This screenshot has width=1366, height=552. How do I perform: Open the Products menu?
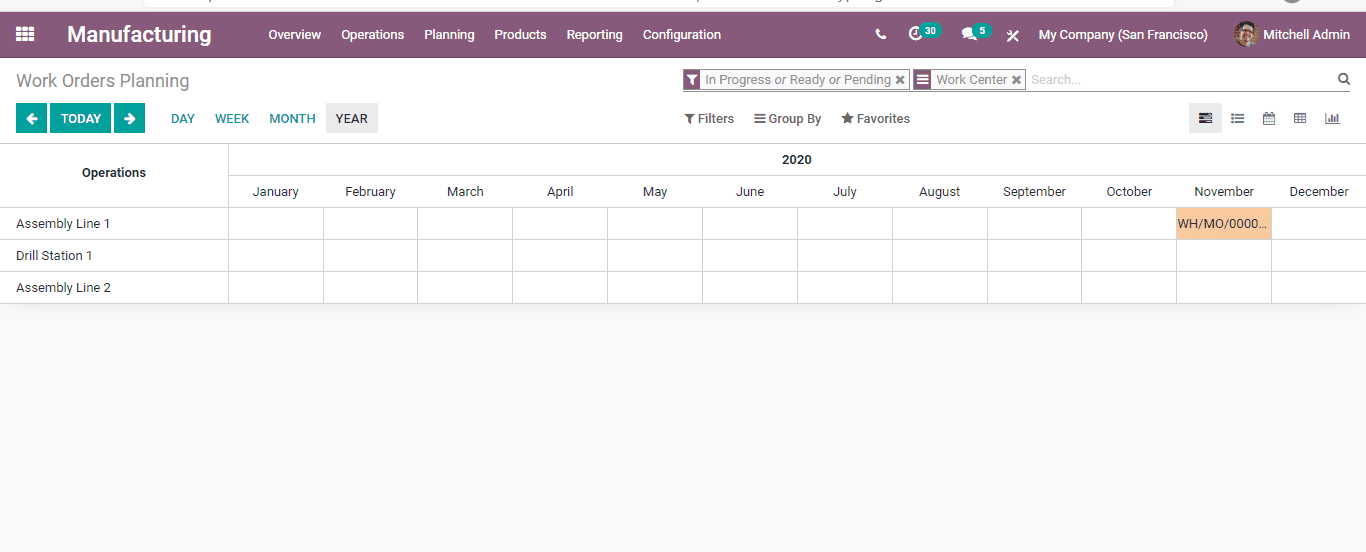(x=520, y=34)
